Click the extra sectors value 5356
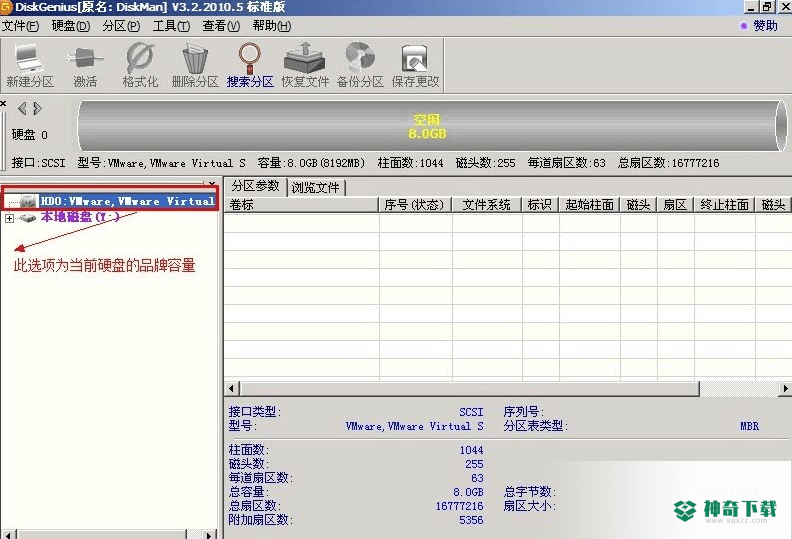 (471, 520)
